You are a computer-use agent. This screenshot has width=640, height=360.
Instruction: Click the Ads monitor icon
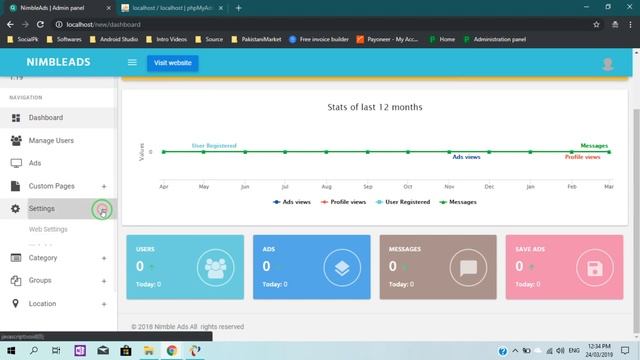16,163
